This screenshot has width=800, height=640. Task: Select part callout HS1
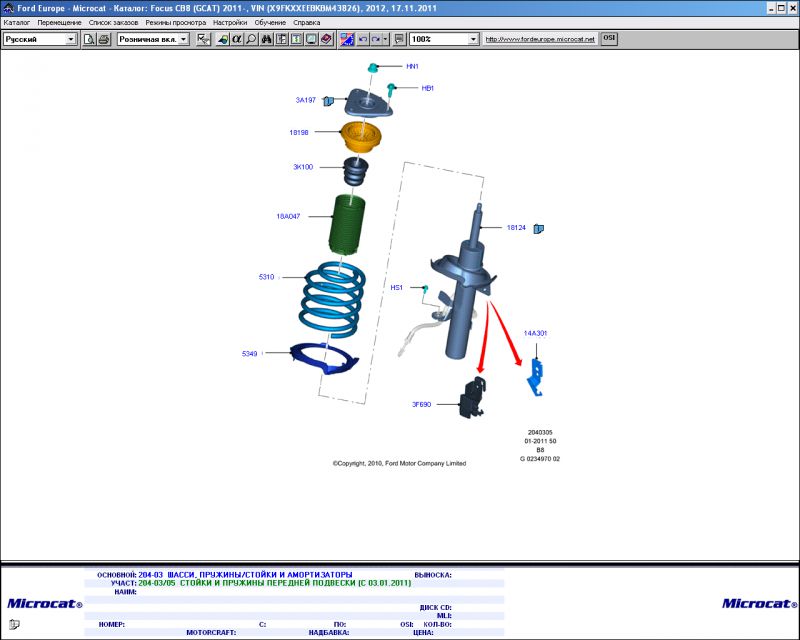[x=396, y=287]
